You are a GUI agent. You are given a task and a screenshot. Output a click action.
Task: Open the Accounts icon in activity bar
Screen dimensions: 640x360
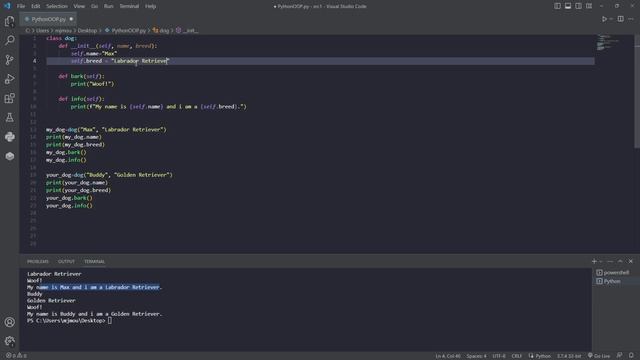[x=9, y=322]
